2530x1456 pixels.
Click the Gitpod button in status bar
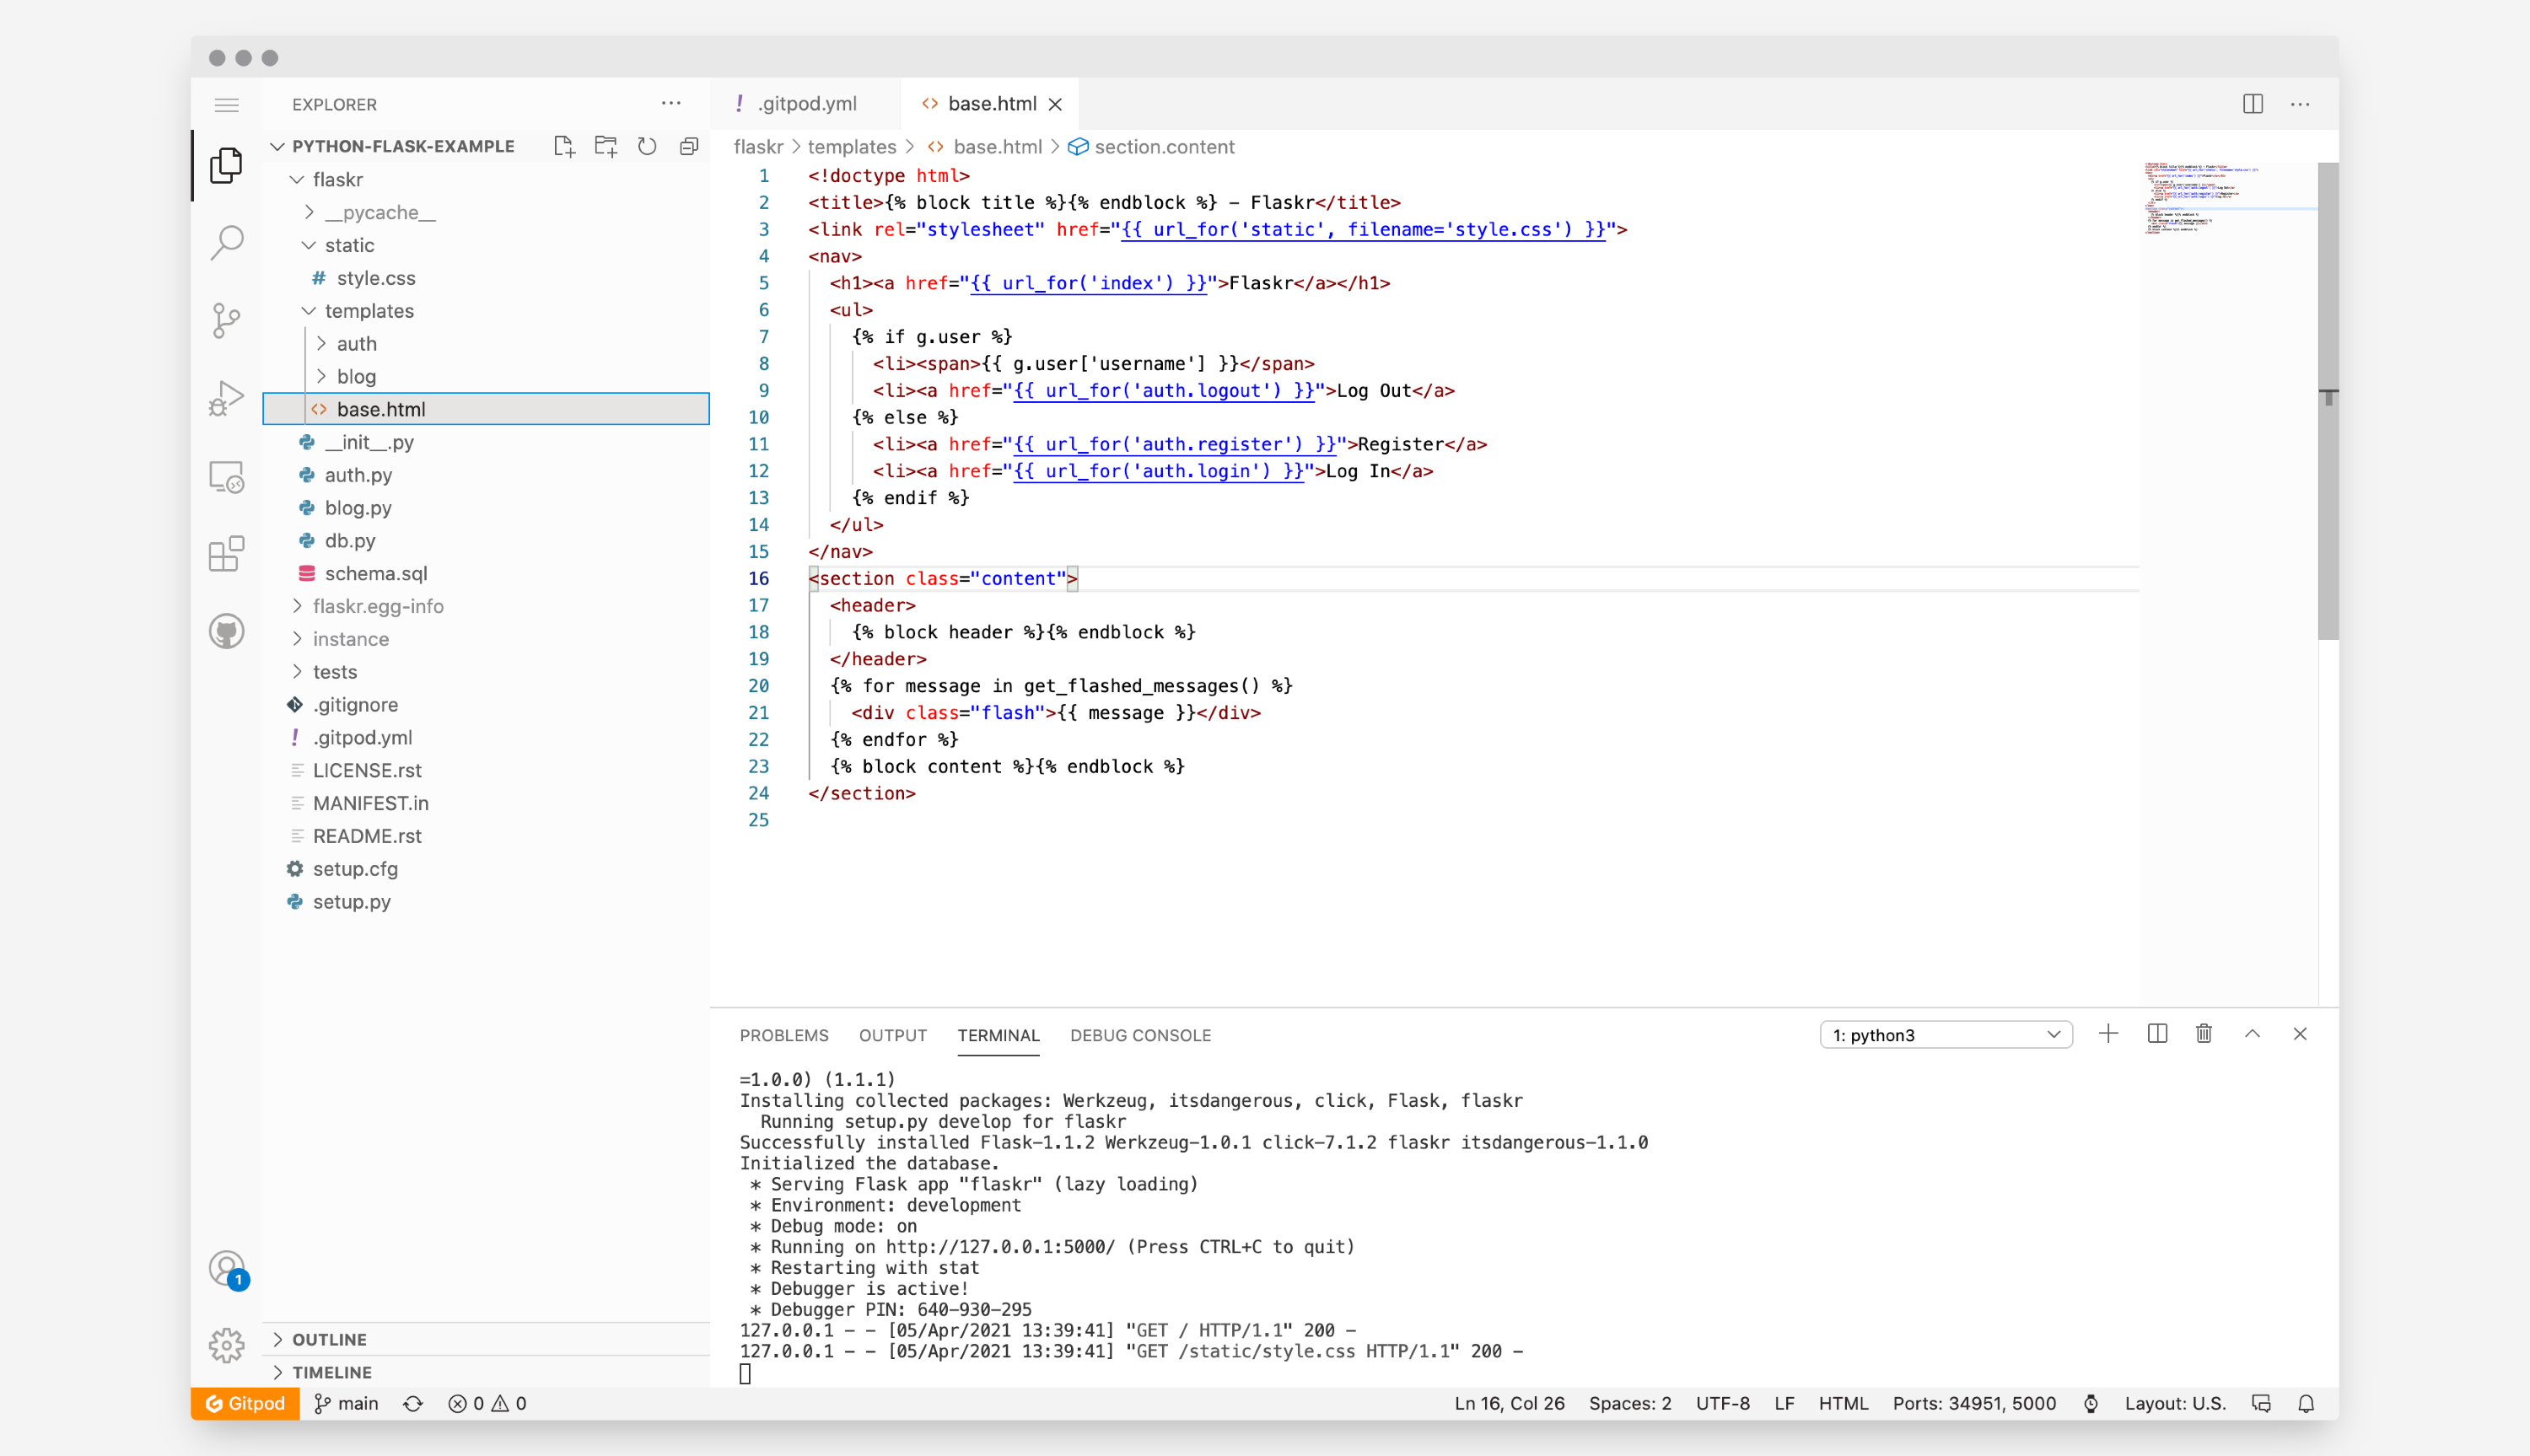(x=246, y=1403)
